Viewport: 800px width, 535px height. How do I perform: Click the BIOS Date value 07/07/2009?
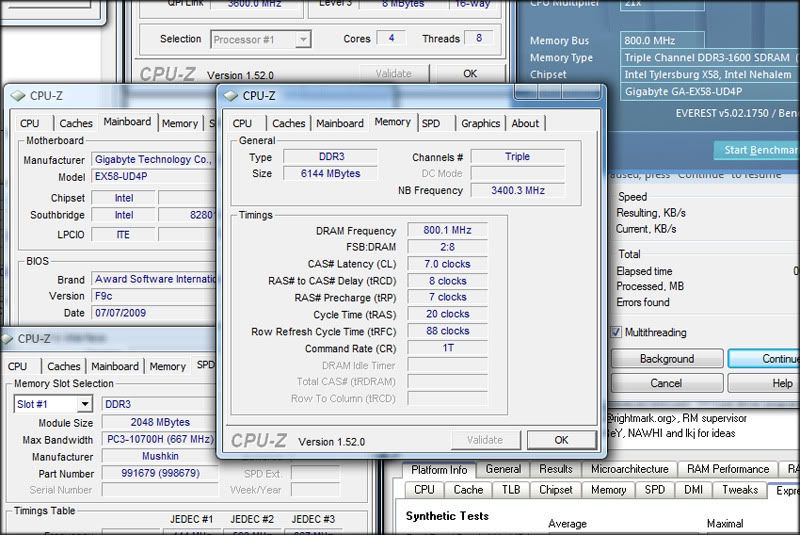(x=154, y=313)
